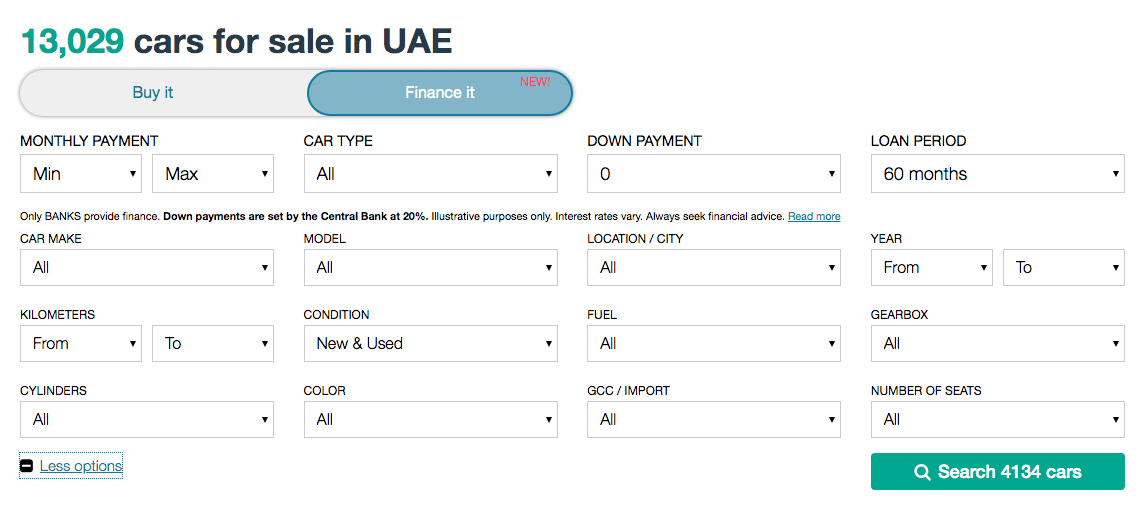Open the Gearbox dropdown

click(x=997, y=344)
